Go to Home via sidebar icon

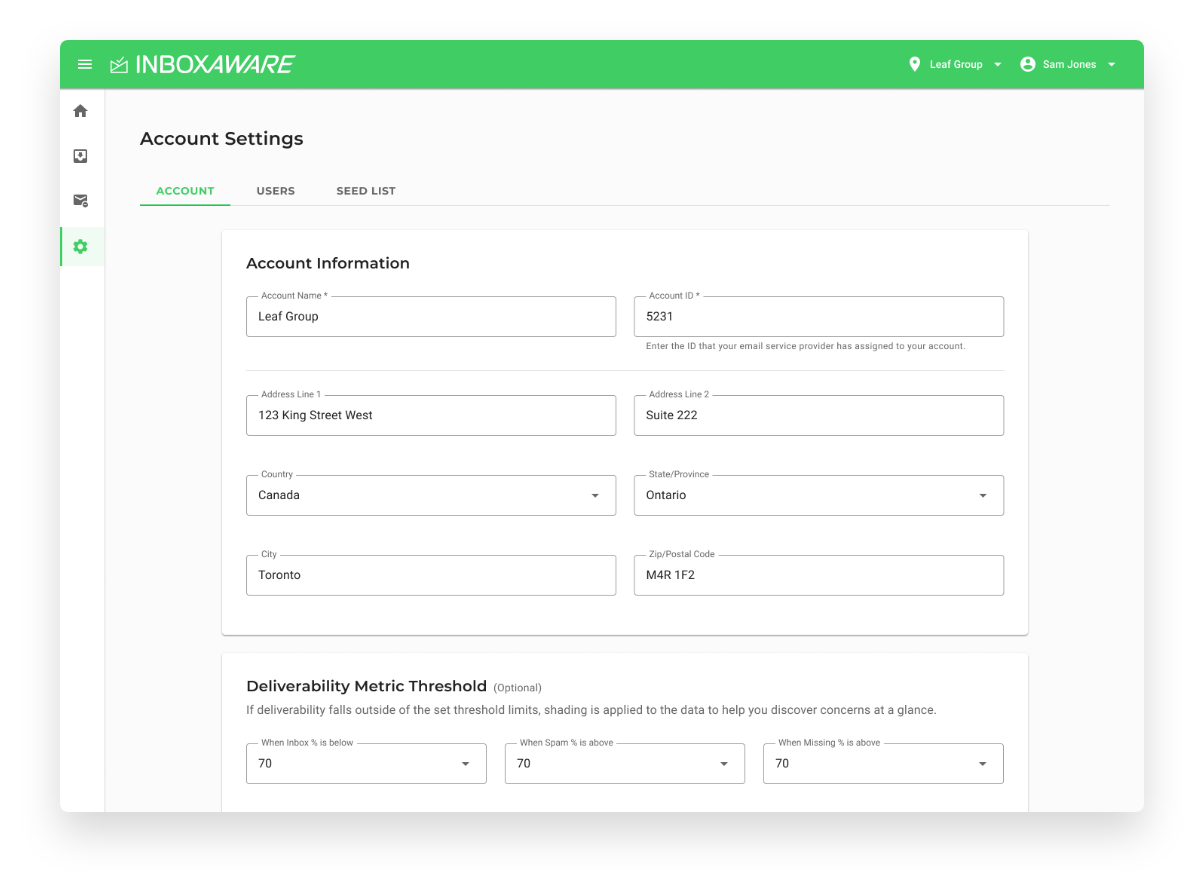coord(81,111)
